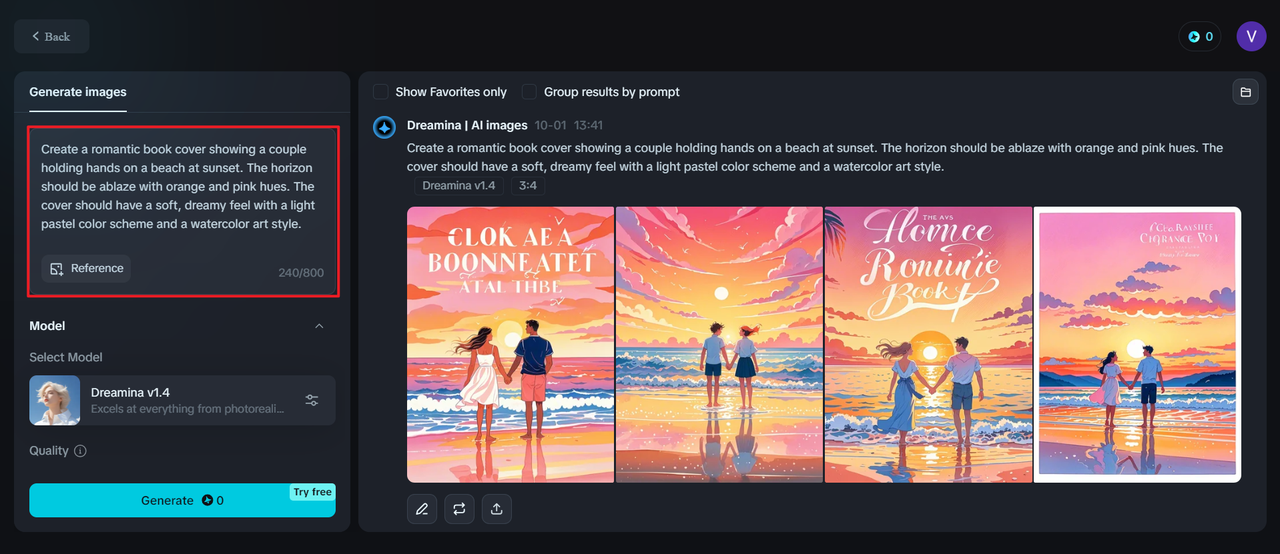Show Quality info tooltip icon
The height and width of the screenshot is (554, 1280).
tap(80, 451)
